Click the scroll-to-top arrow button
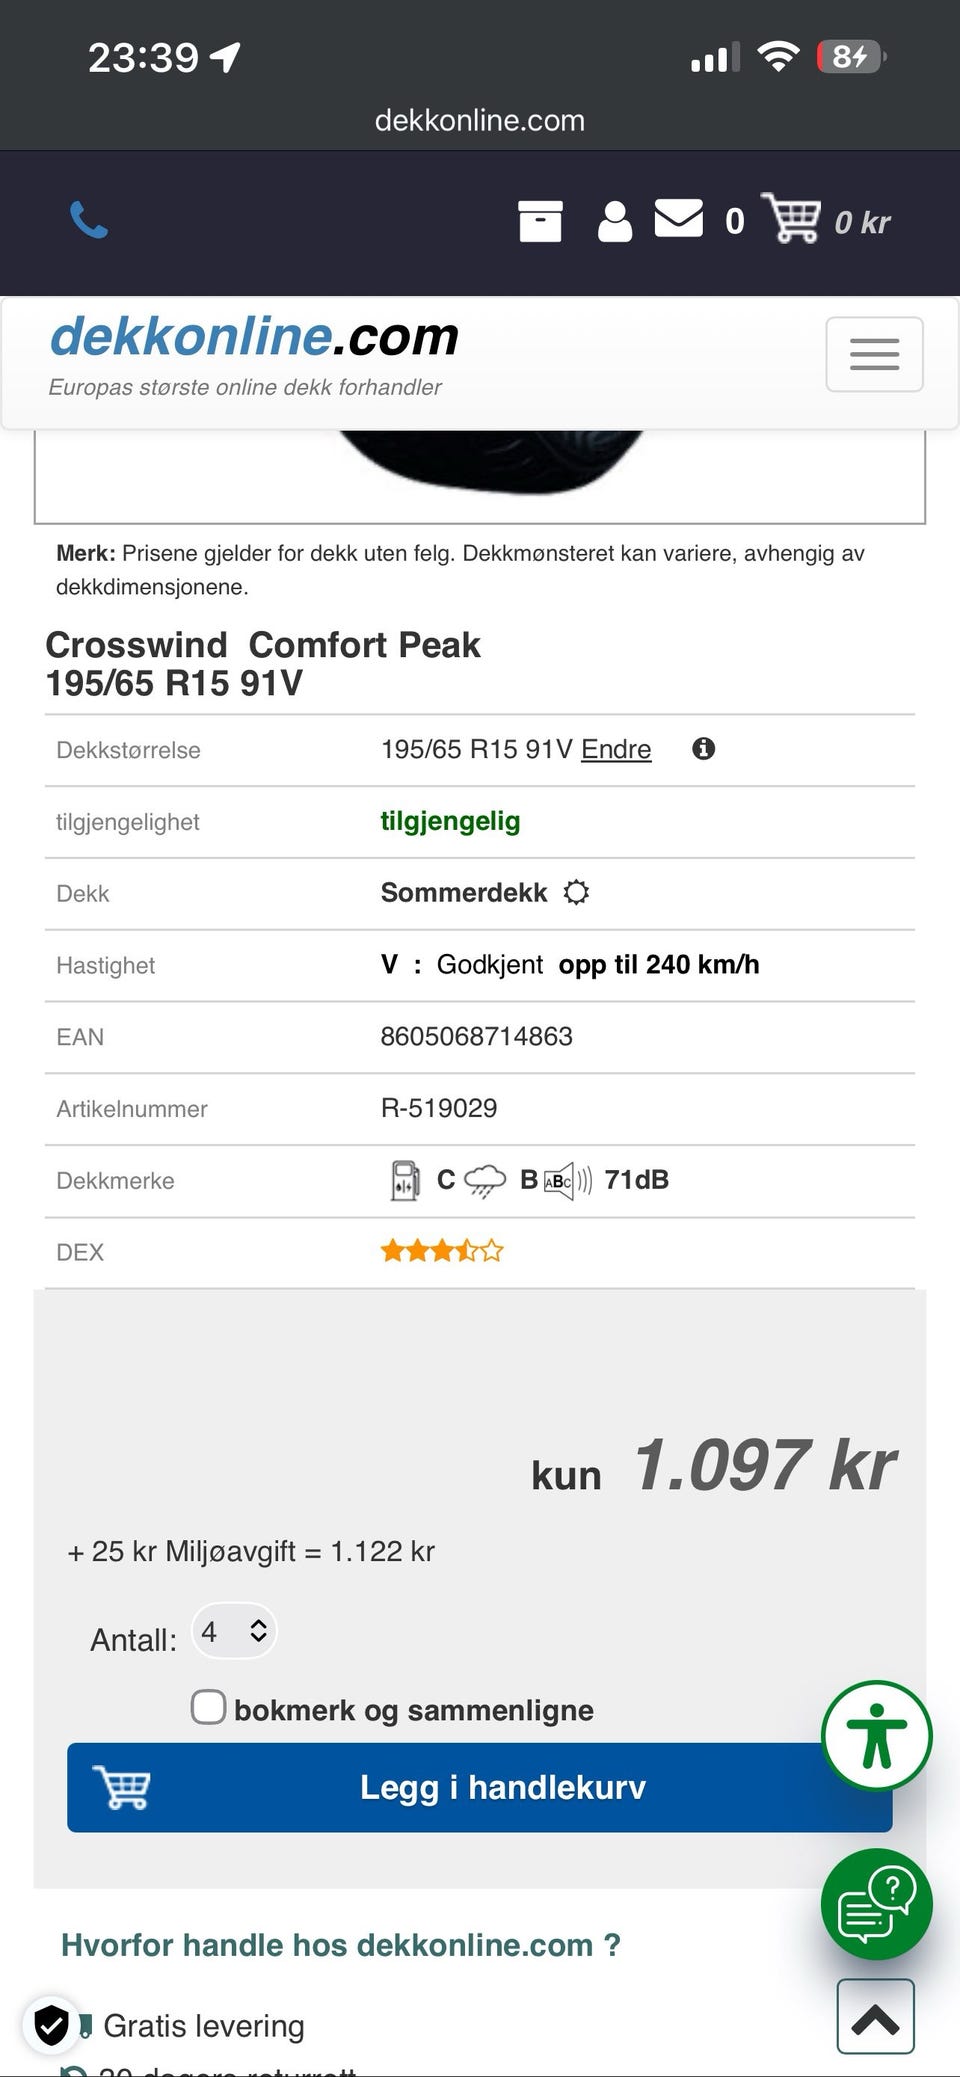 (875, 2016)
